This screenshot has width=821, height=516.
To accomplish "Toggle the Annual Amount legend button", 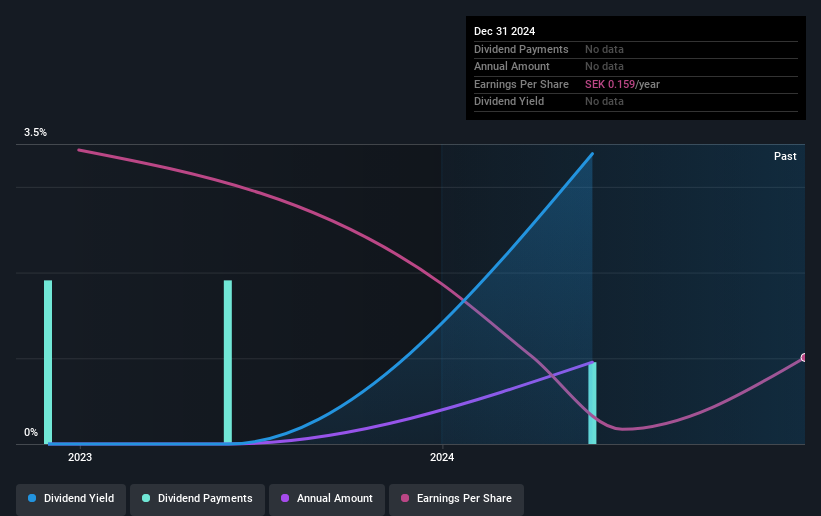I will point(327,499).
